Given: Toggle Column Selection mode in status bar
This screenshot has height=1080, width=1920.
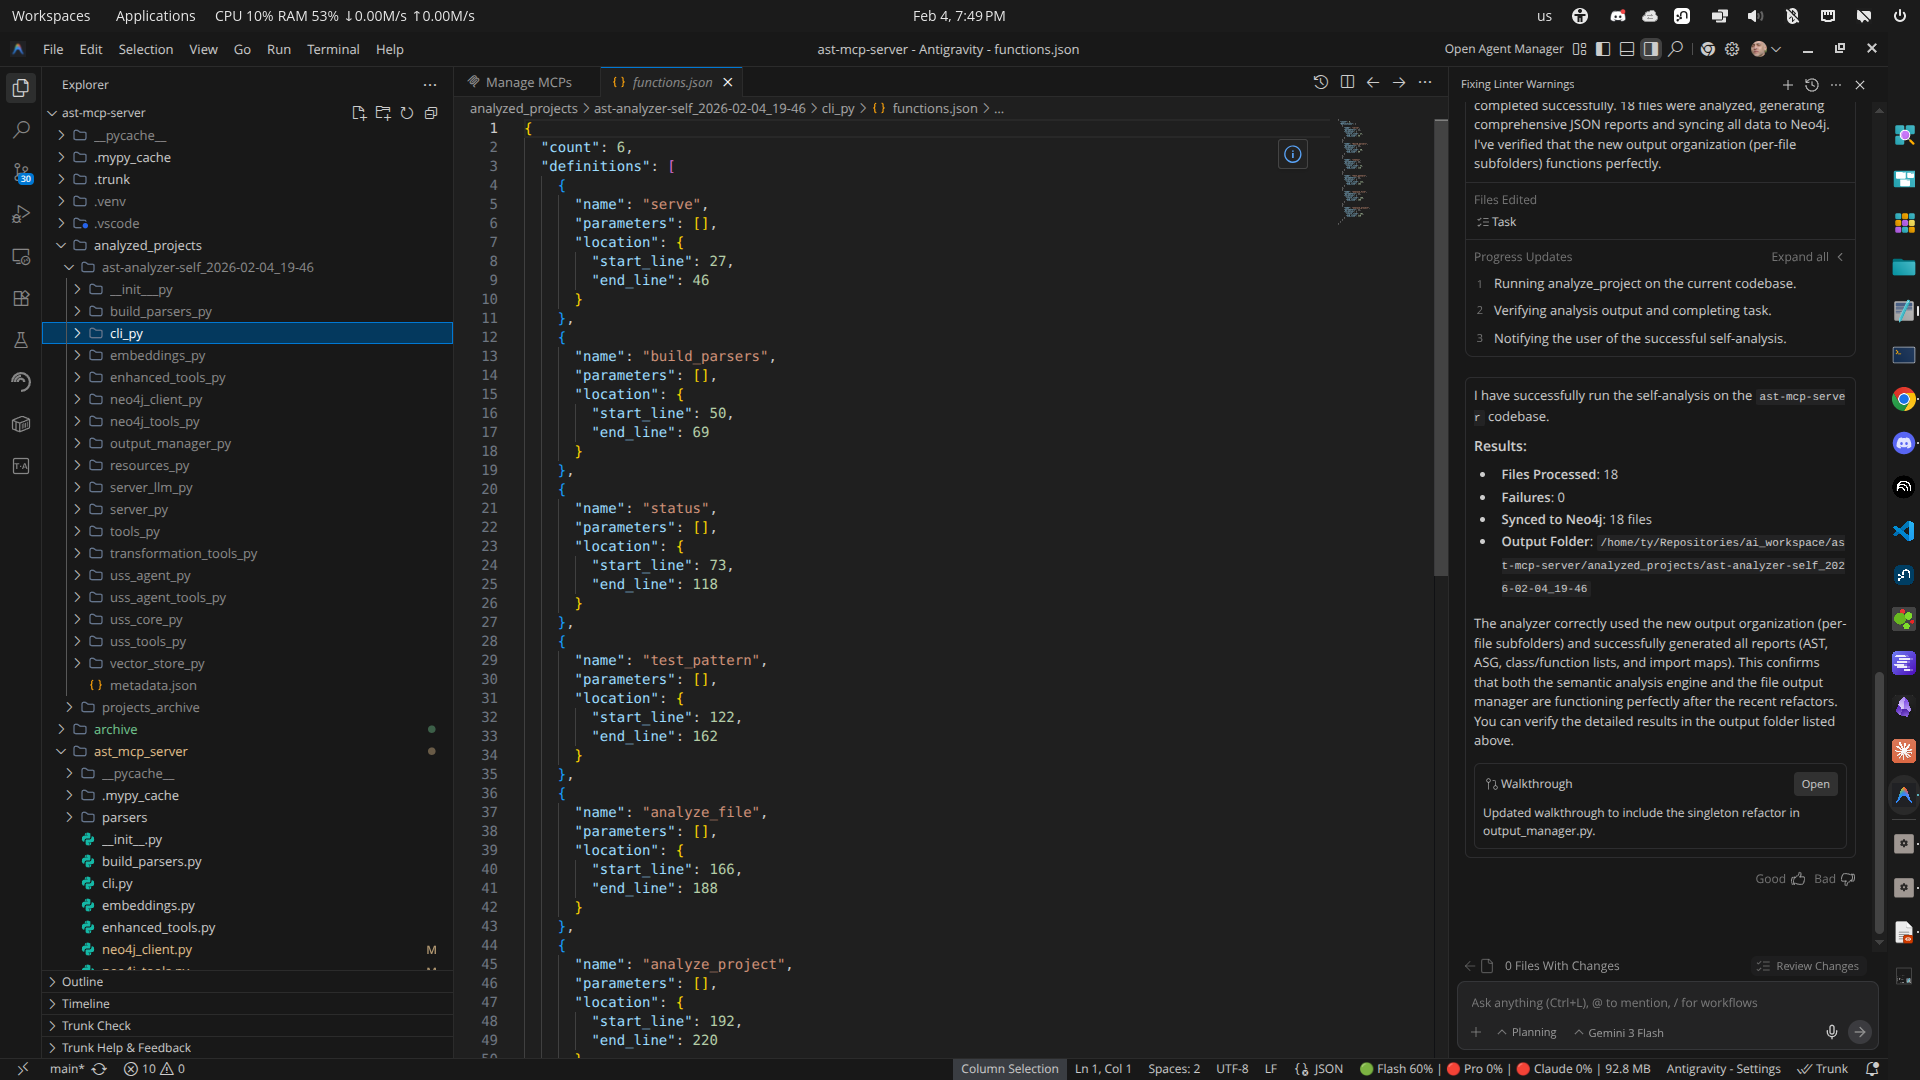Looking at the screenshot, I should tap(1009, 1069).
